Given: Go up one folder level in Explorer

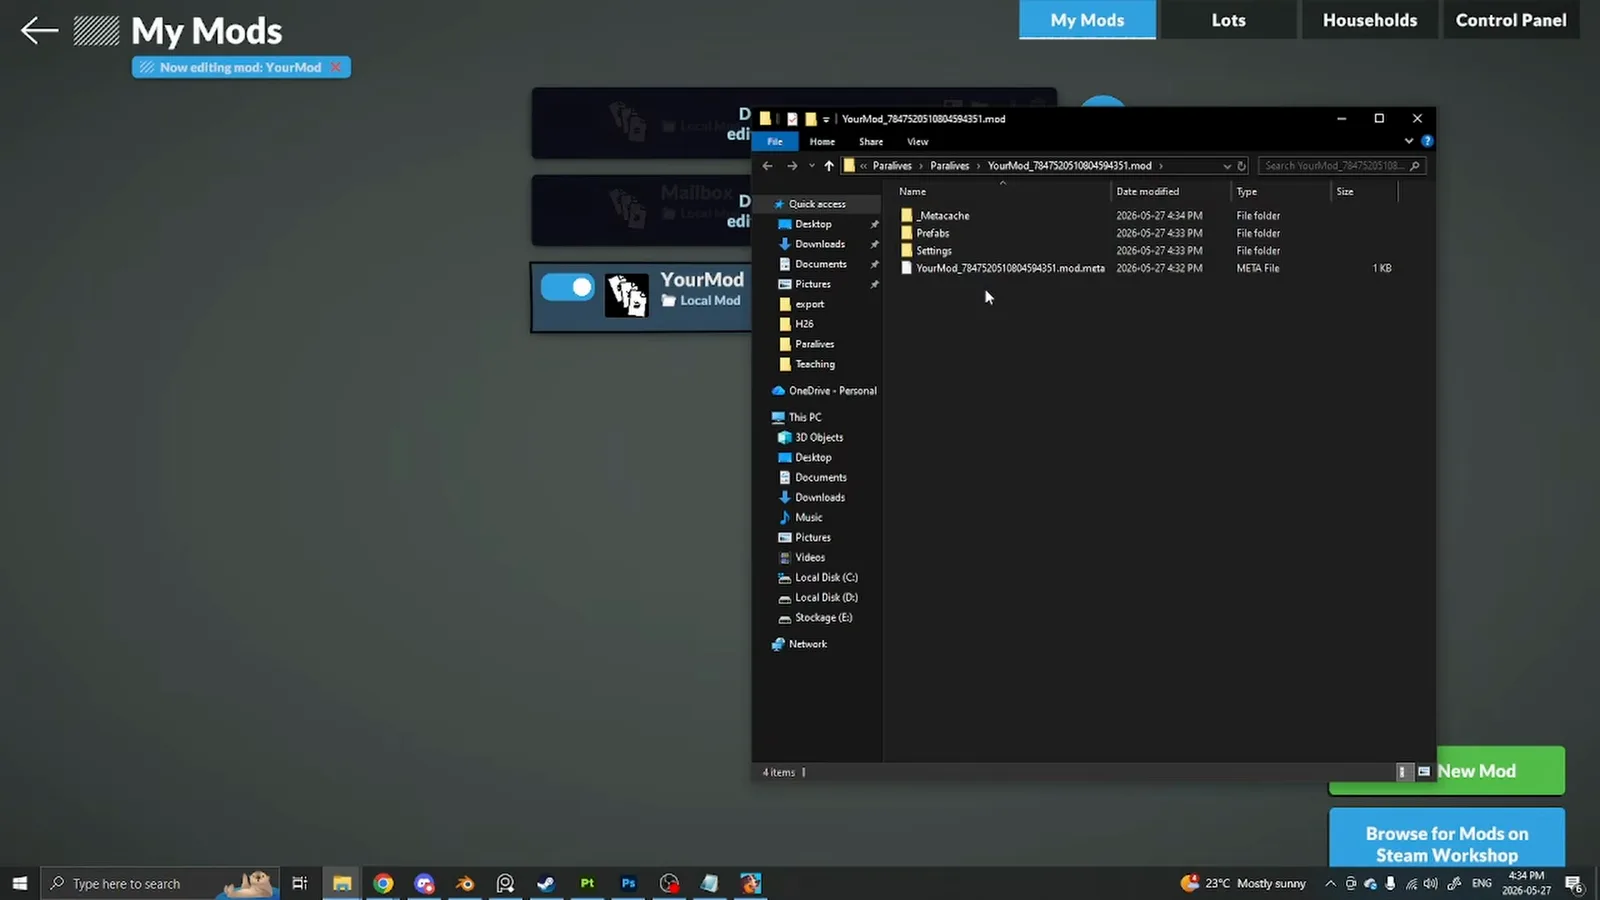Looking at the screenshot, I should click(829, 166).
